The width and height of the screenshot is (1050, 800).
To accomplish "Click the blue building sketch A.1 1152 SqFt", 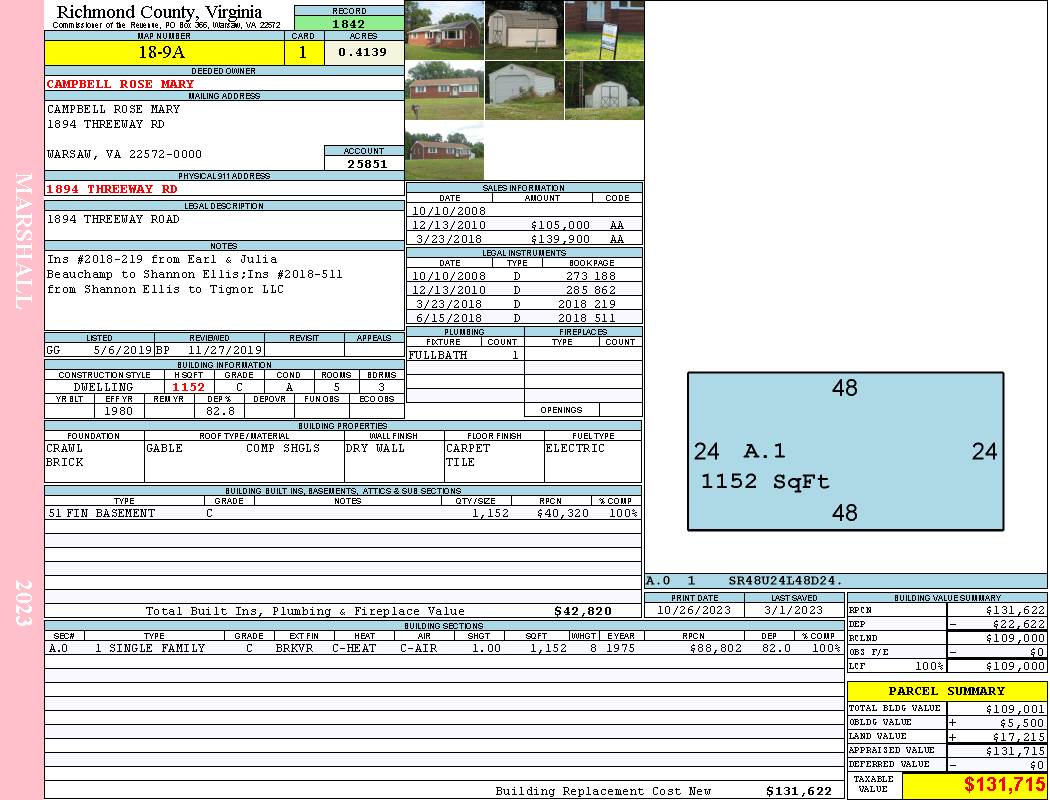I will (x=845, y=451).
